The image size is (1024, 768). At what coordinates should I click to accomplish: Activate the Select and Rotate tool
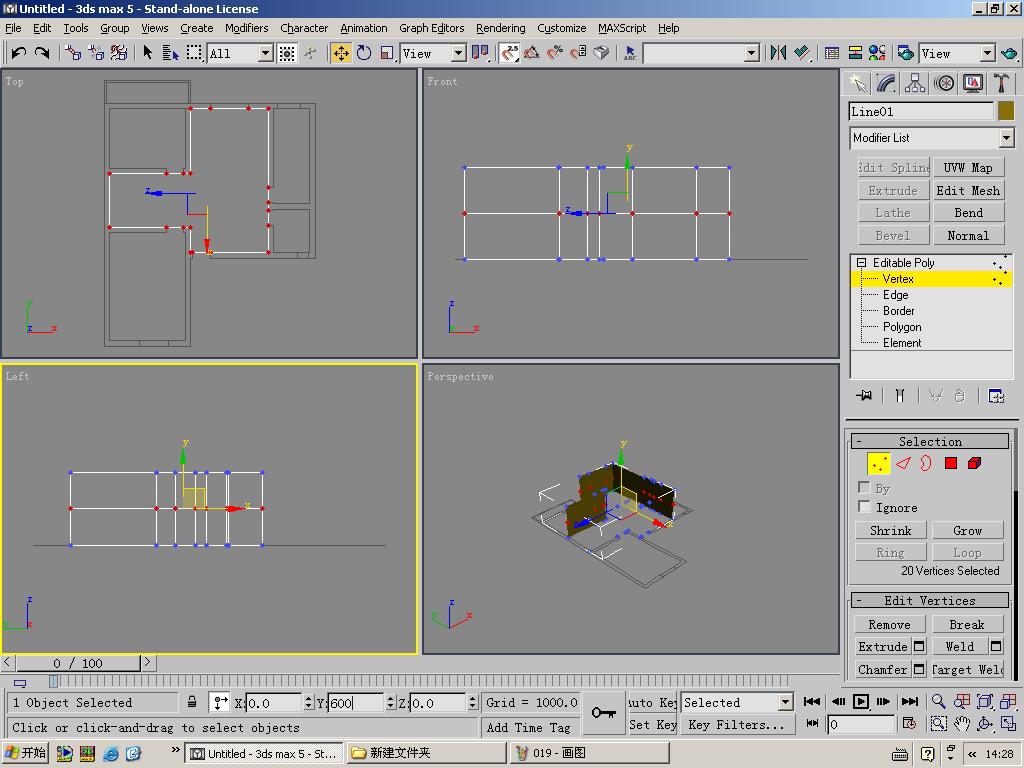tap(364, 53)
